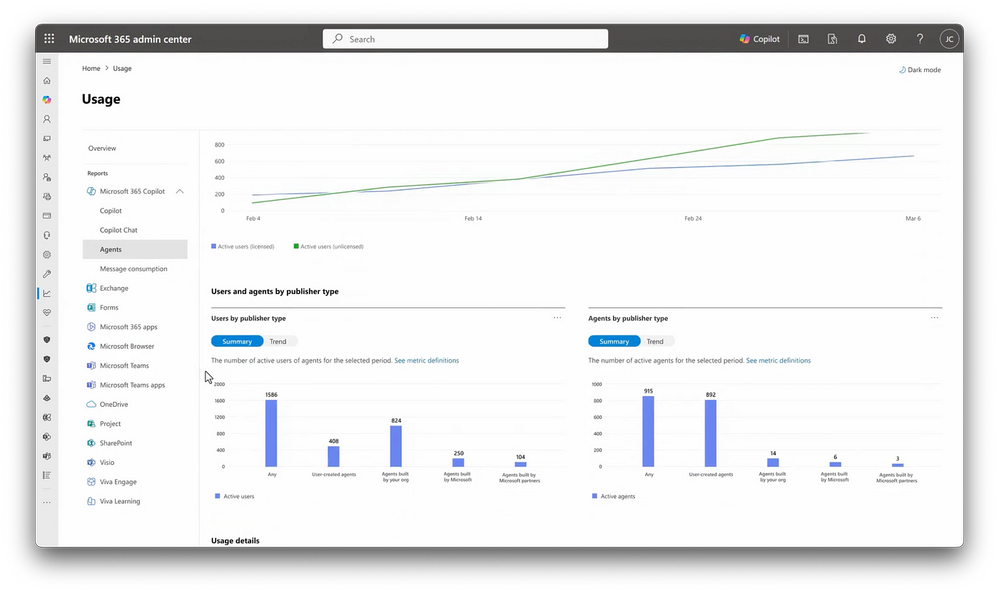Open See metric definitions for active users

tap(427, 361)
